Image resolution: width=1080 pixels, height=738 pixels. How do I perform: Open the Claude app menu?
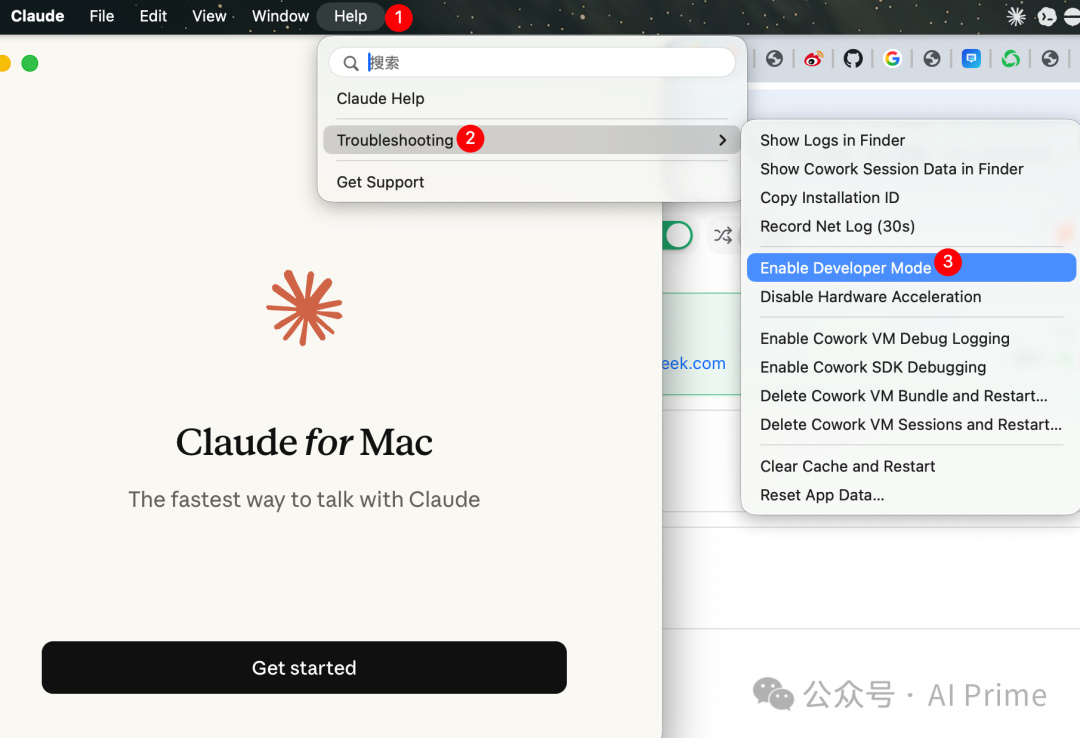[38, 17]
